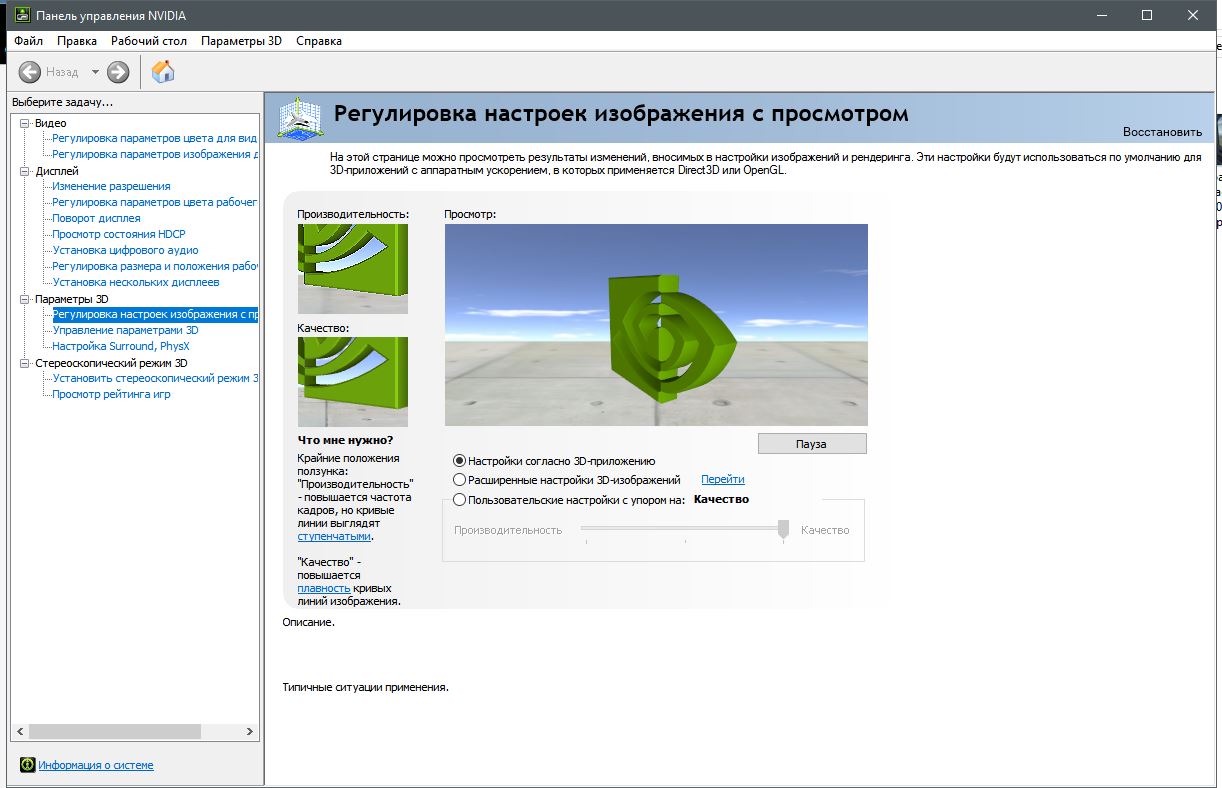Open the Рабочий стол menu

tap(149, 41)
